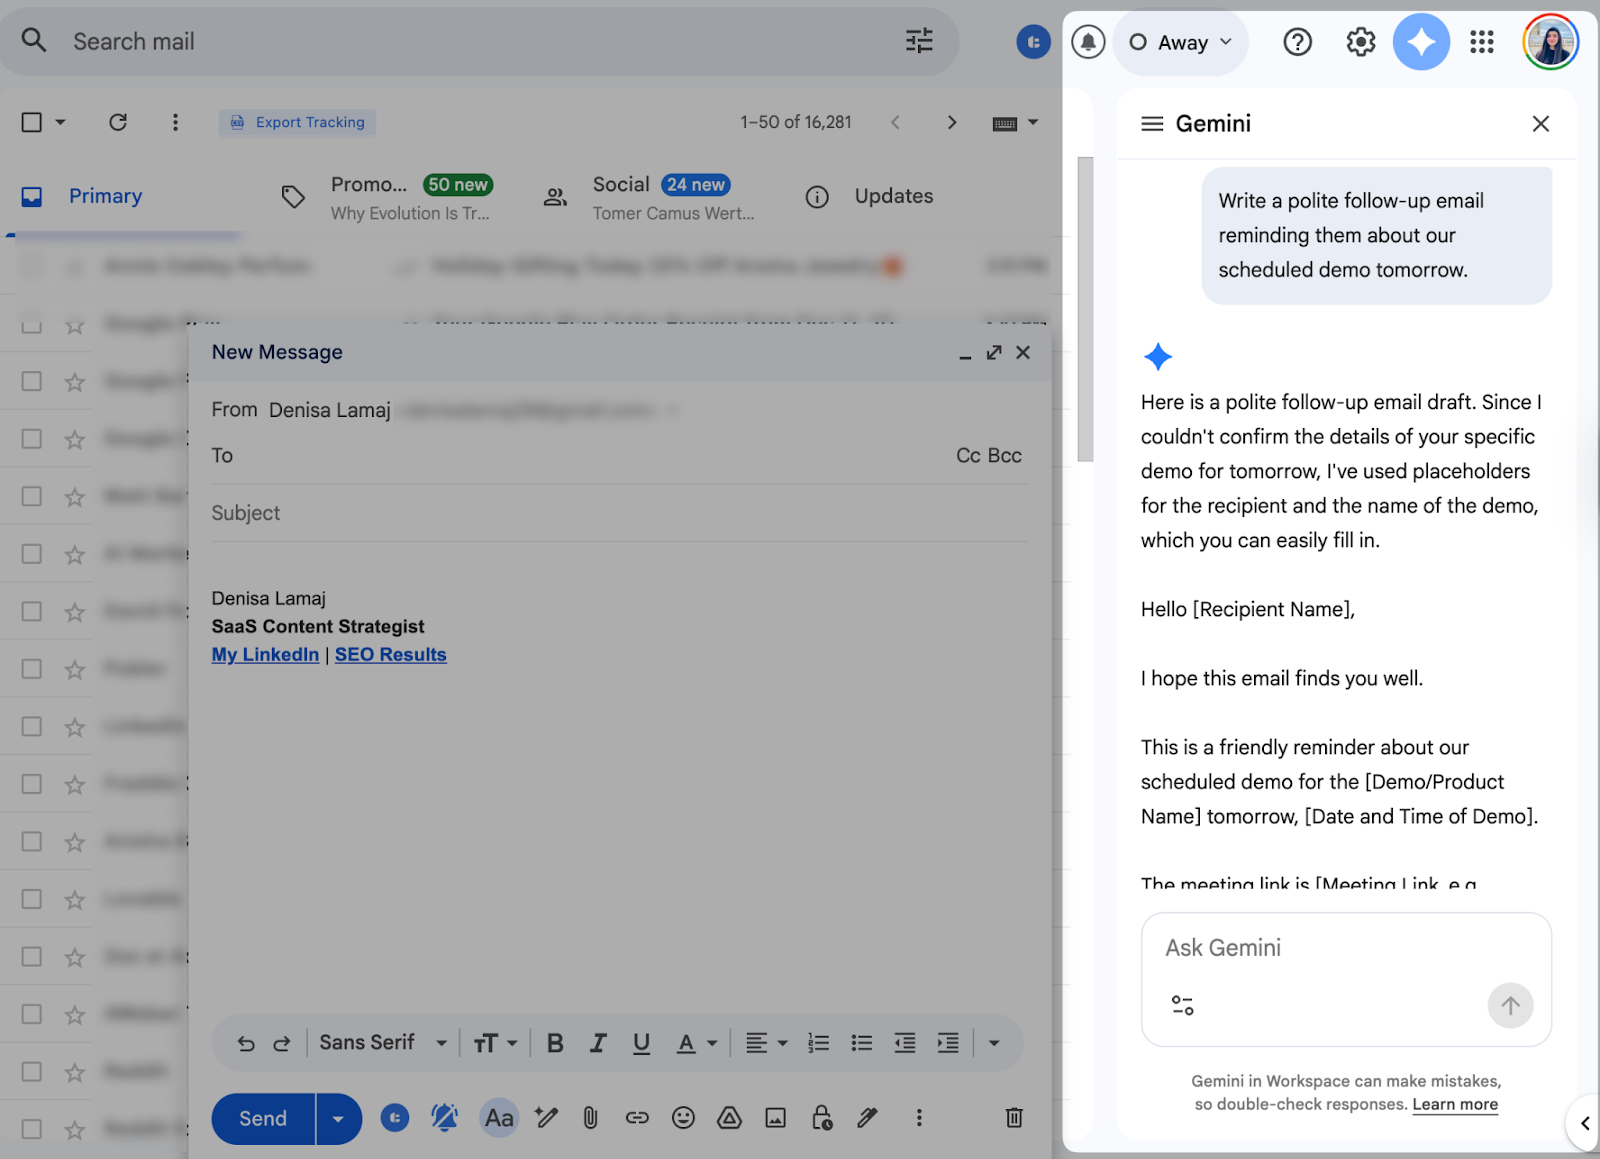Open the SEO Results link in the signature
Image resolution: width=1600 pixels, height=1159 pixels.
[390, 654]
